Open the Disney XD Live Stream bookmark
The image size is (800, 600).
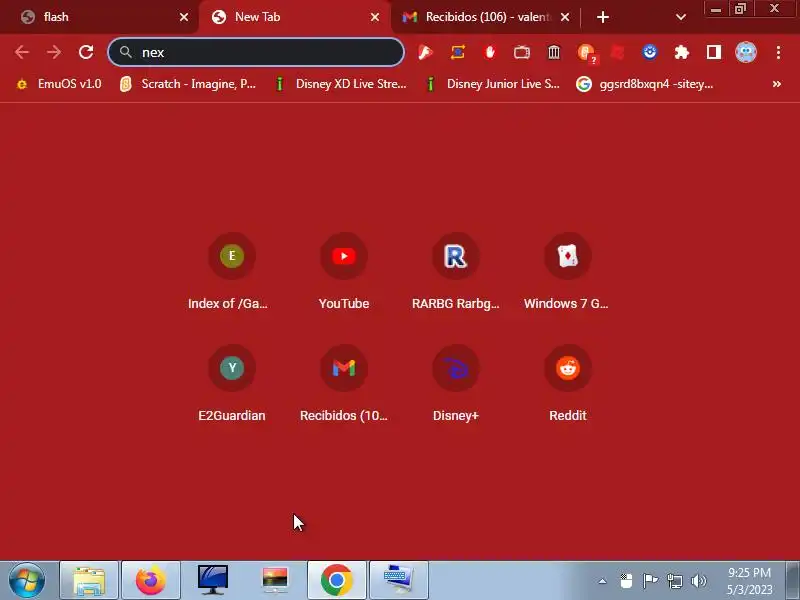(341, 84)
